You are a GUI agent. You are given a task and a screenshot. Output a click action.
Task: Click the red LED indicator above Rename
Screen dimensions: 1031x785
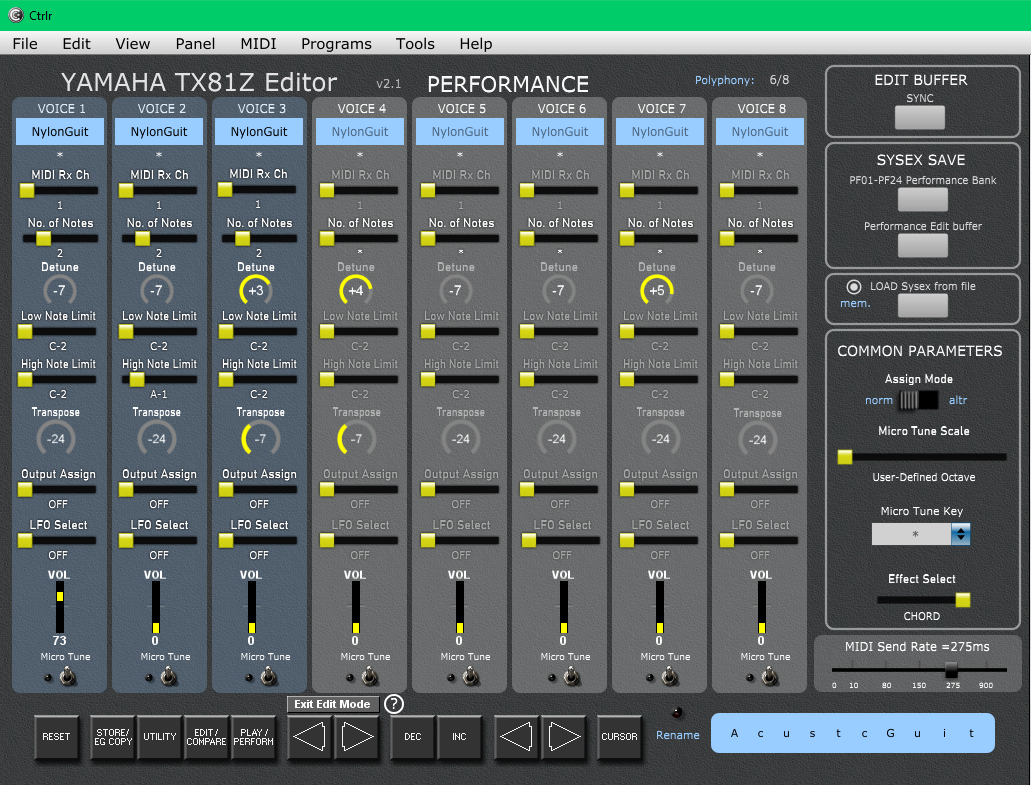point(677,713)
